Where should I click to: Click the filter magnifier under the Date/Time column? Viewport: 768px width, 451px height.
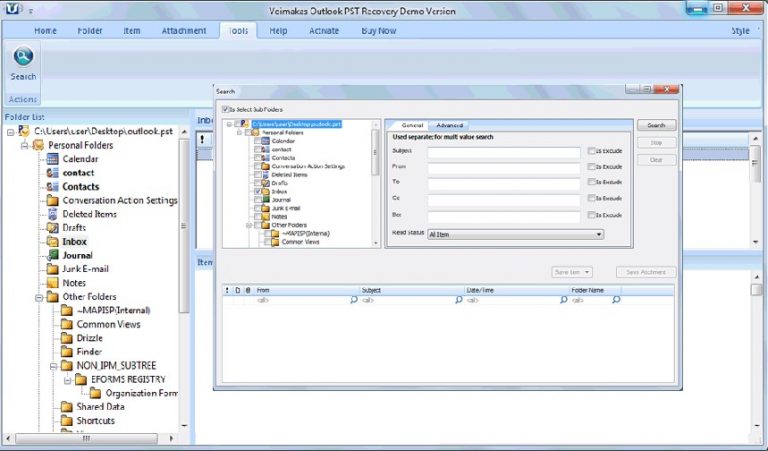(563, 300)
